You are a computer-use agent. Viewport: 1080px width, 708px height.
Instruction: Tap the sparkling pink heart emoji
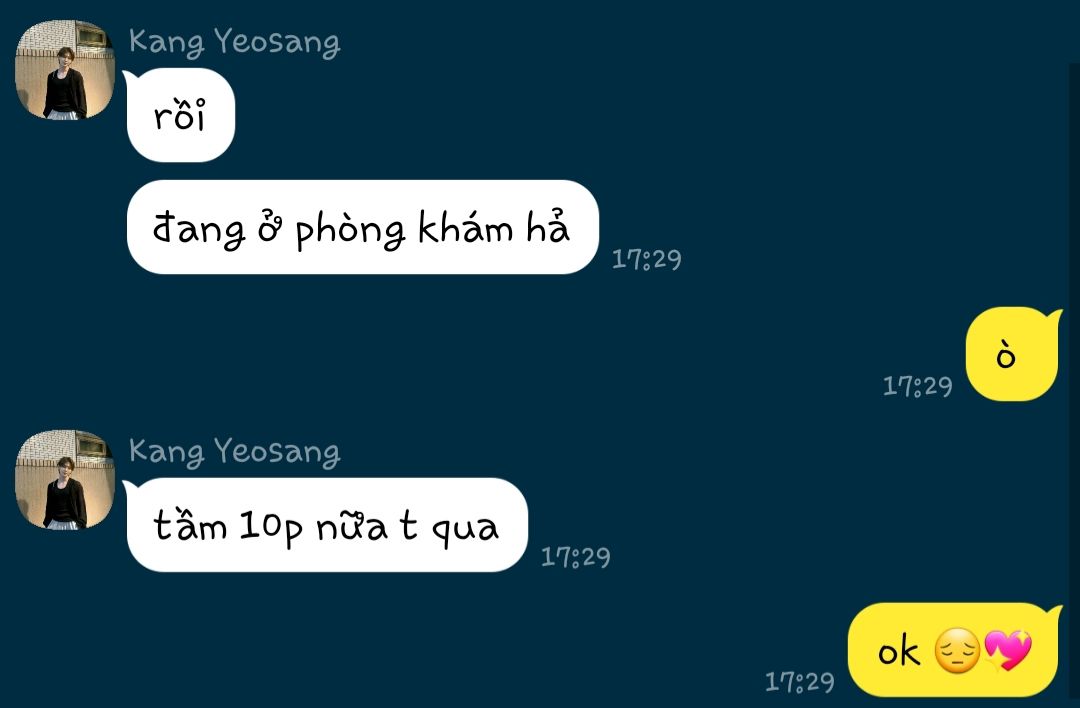tap(1008, 650)
